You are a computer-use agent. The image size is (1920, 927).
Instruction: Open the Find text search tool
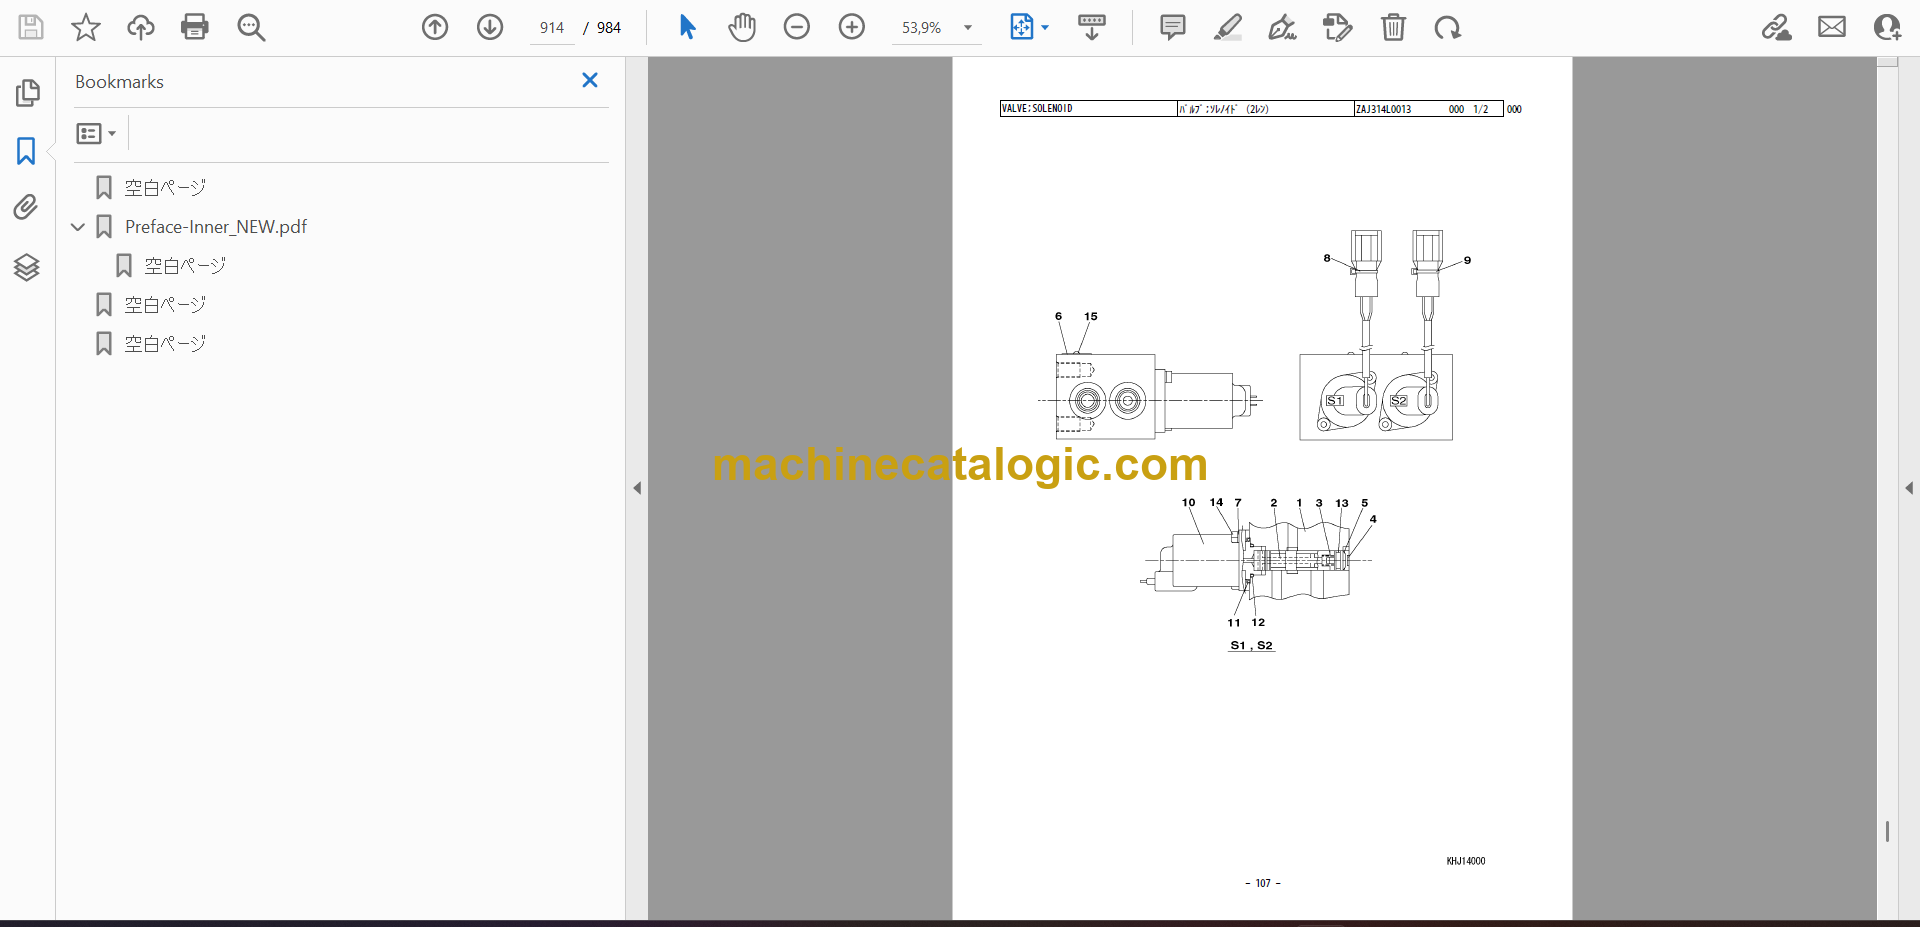point(251,27)
